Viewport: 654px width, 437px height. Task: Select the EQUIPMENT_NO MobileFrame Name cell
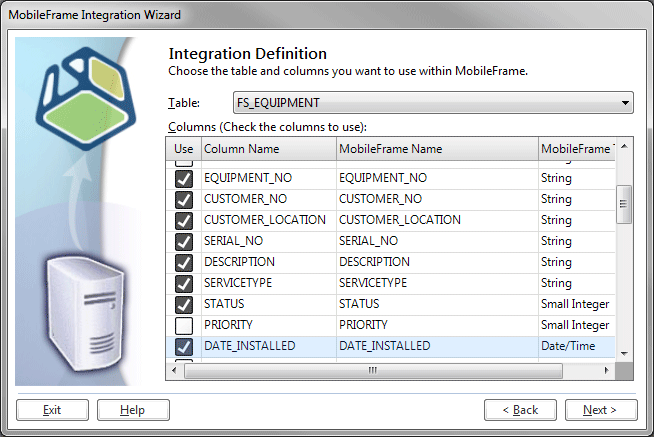(x=437, y=178)
